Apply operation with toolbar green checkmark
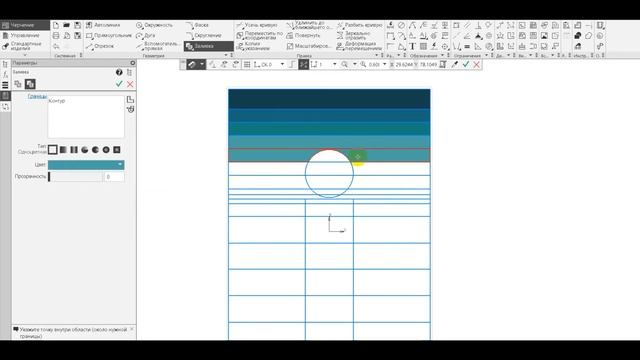Image resolution: width=640 pixels, height=360 pixels. coord(466,64)
